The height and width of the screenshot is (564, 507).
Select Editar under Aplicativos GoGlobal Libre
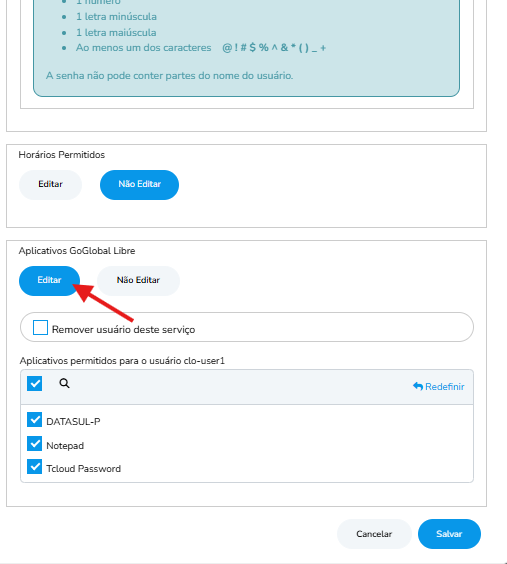[x=49, y=281]
